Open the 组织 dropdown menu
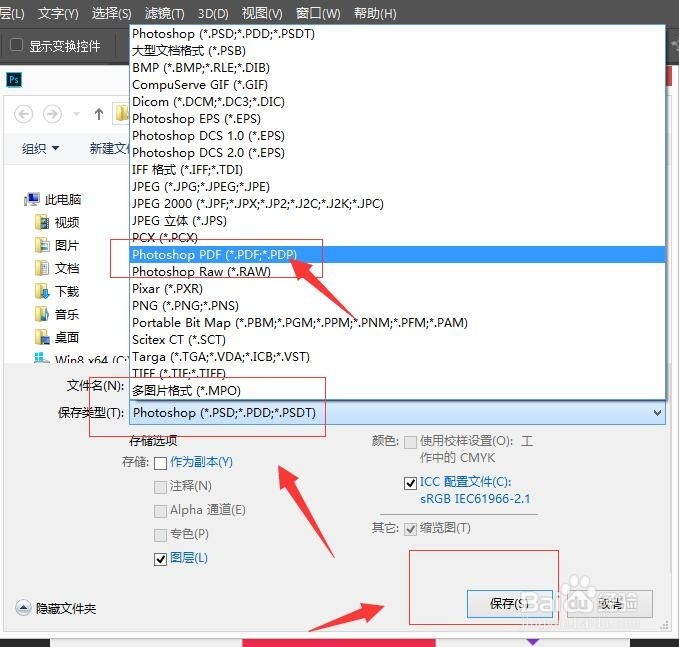Viewport: 679px width, 647px height. coord(40,149)
